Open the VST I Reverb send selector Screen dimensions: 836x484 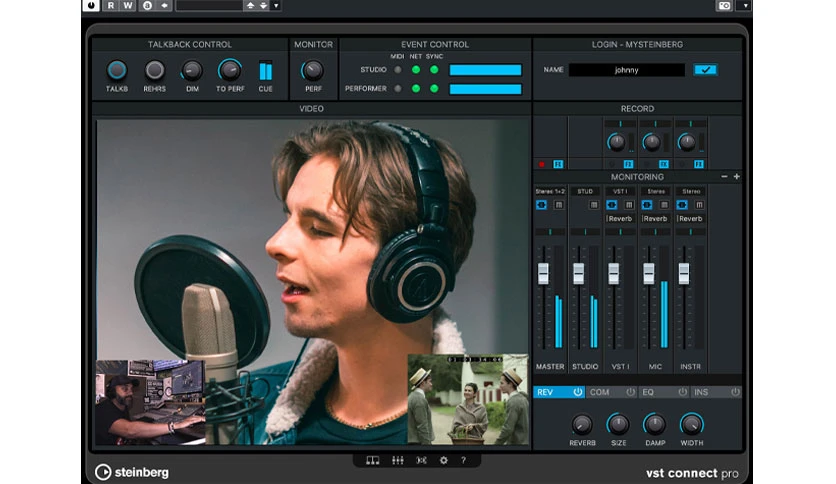tap(620, 219)
